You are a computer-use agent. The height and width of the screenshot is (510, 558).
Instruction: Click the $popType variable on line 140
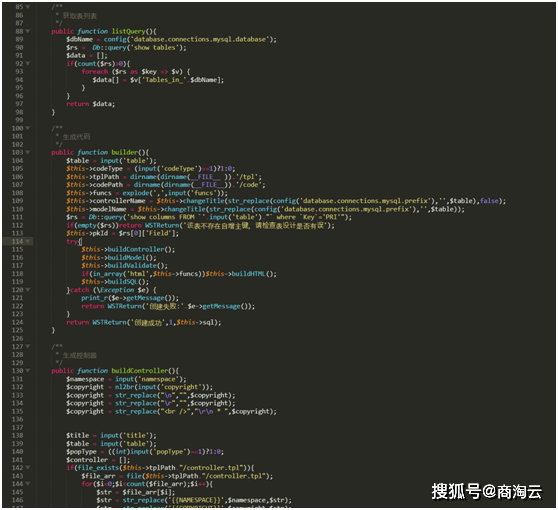coord(81,452)
